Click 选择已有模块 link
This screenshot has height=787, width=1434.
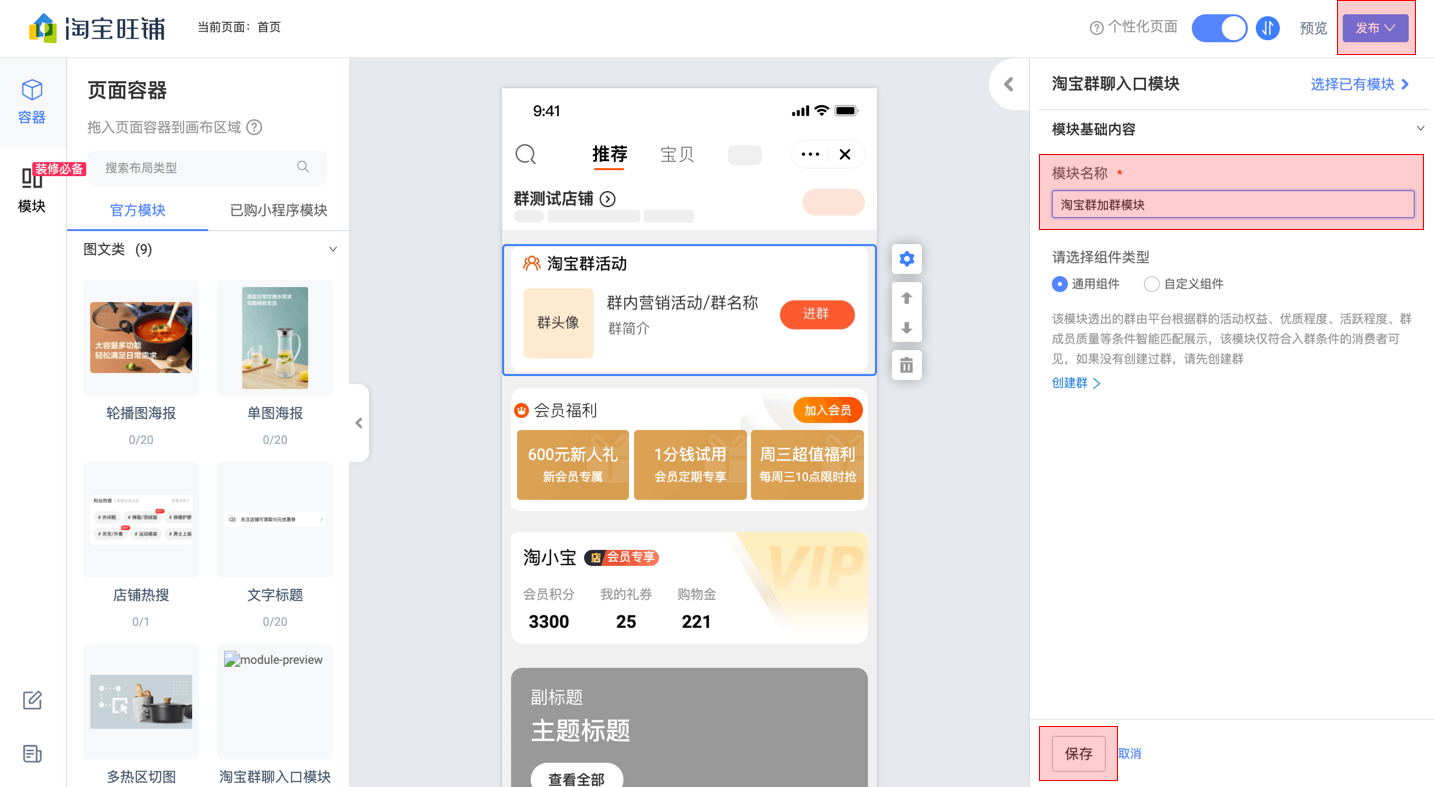pyautogui.click(x=1360, y=84)
